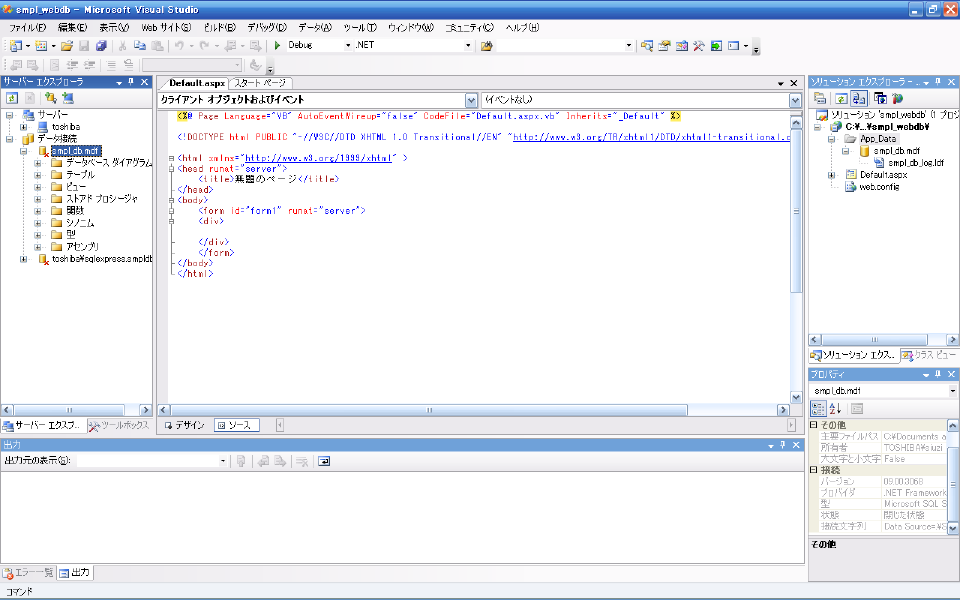Open the Debug configuration dropdown

pos(348,45)
